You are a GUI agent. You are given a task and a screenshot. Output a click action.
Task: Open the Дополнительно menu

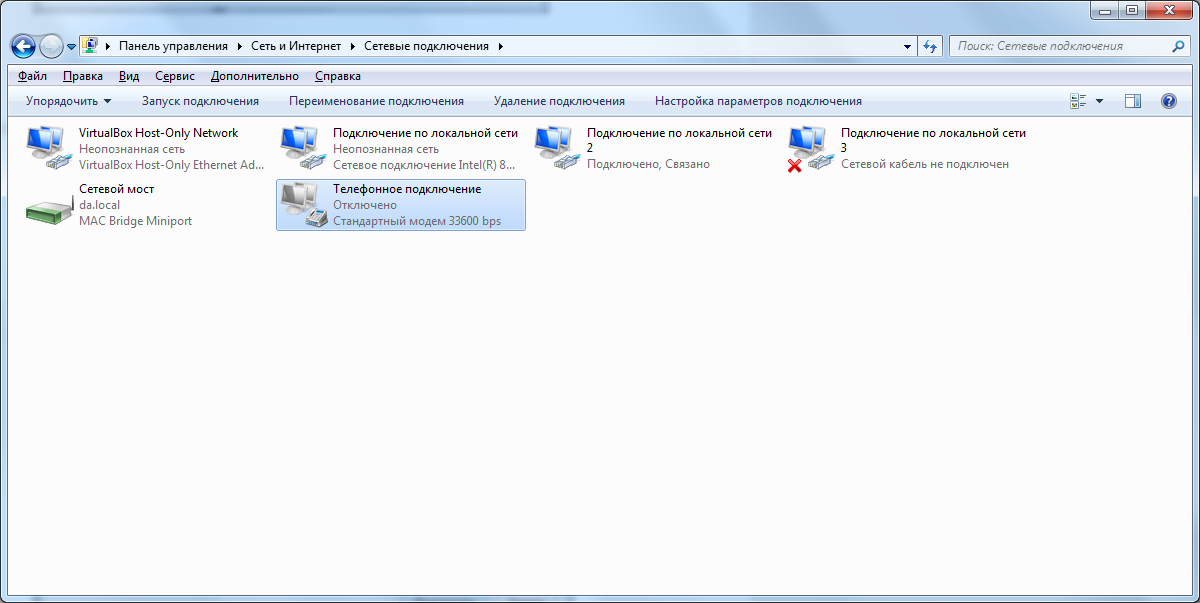coord(255,76)
